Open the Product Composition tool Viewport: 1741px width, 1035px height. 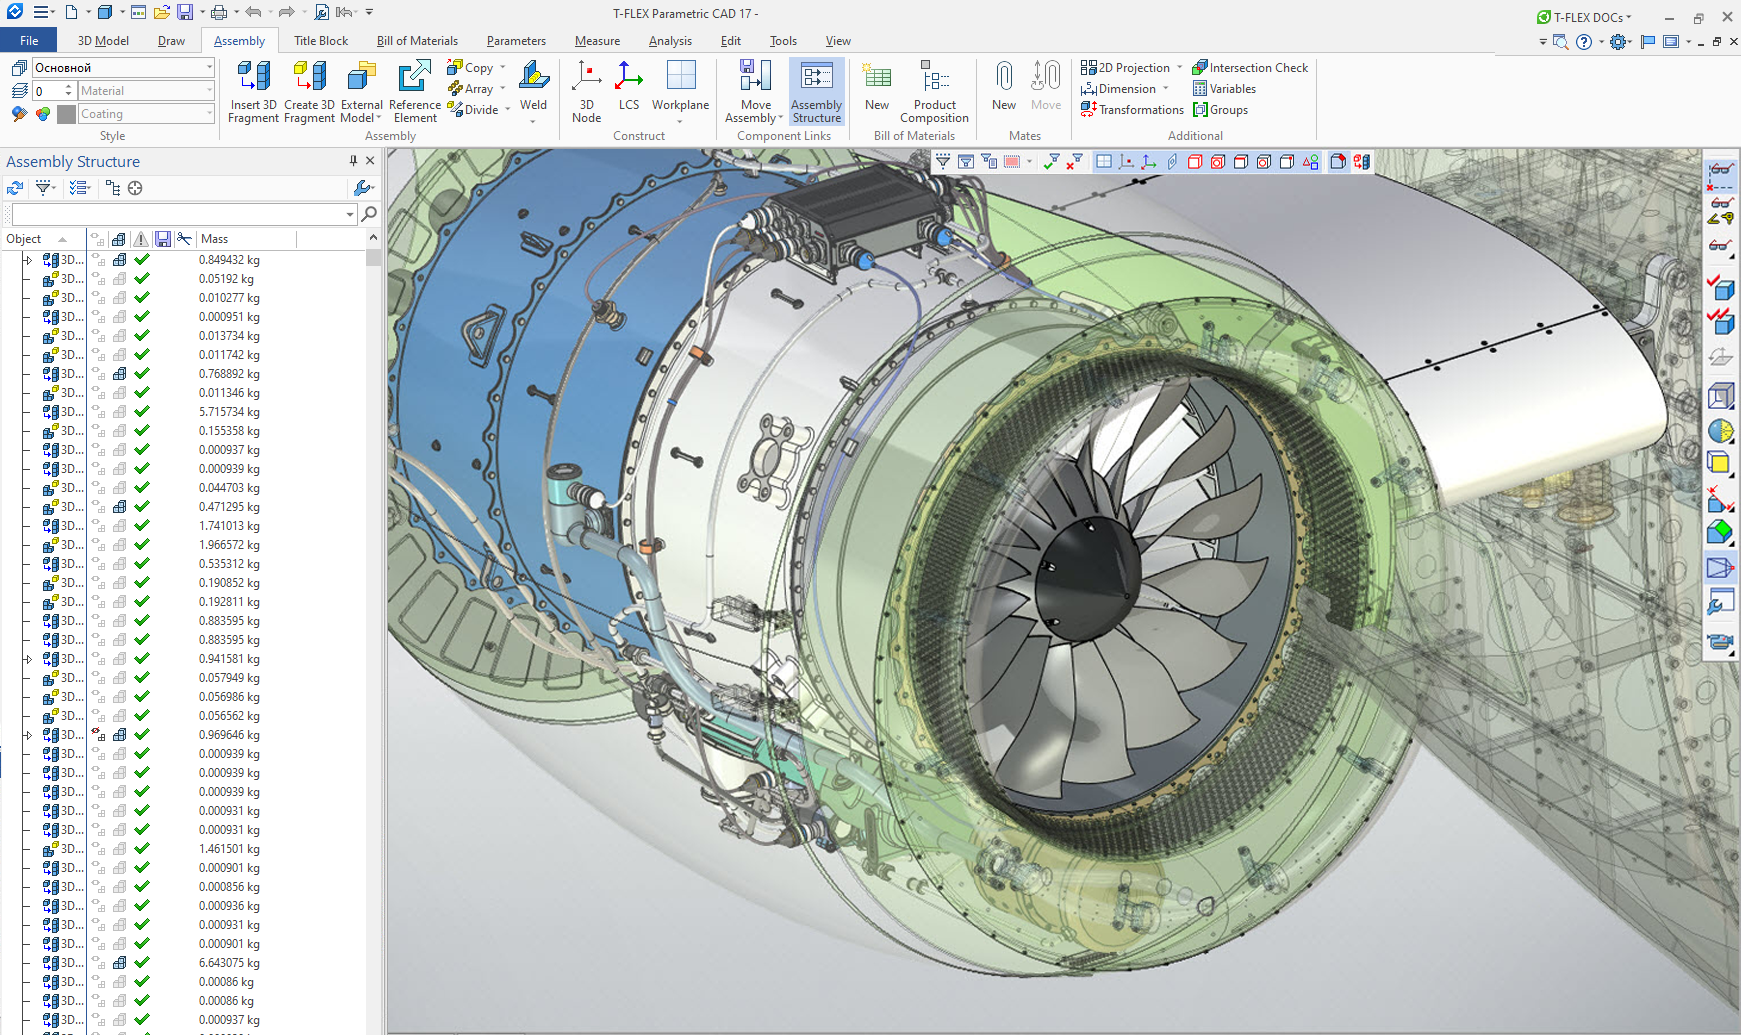tap(934, 91)
